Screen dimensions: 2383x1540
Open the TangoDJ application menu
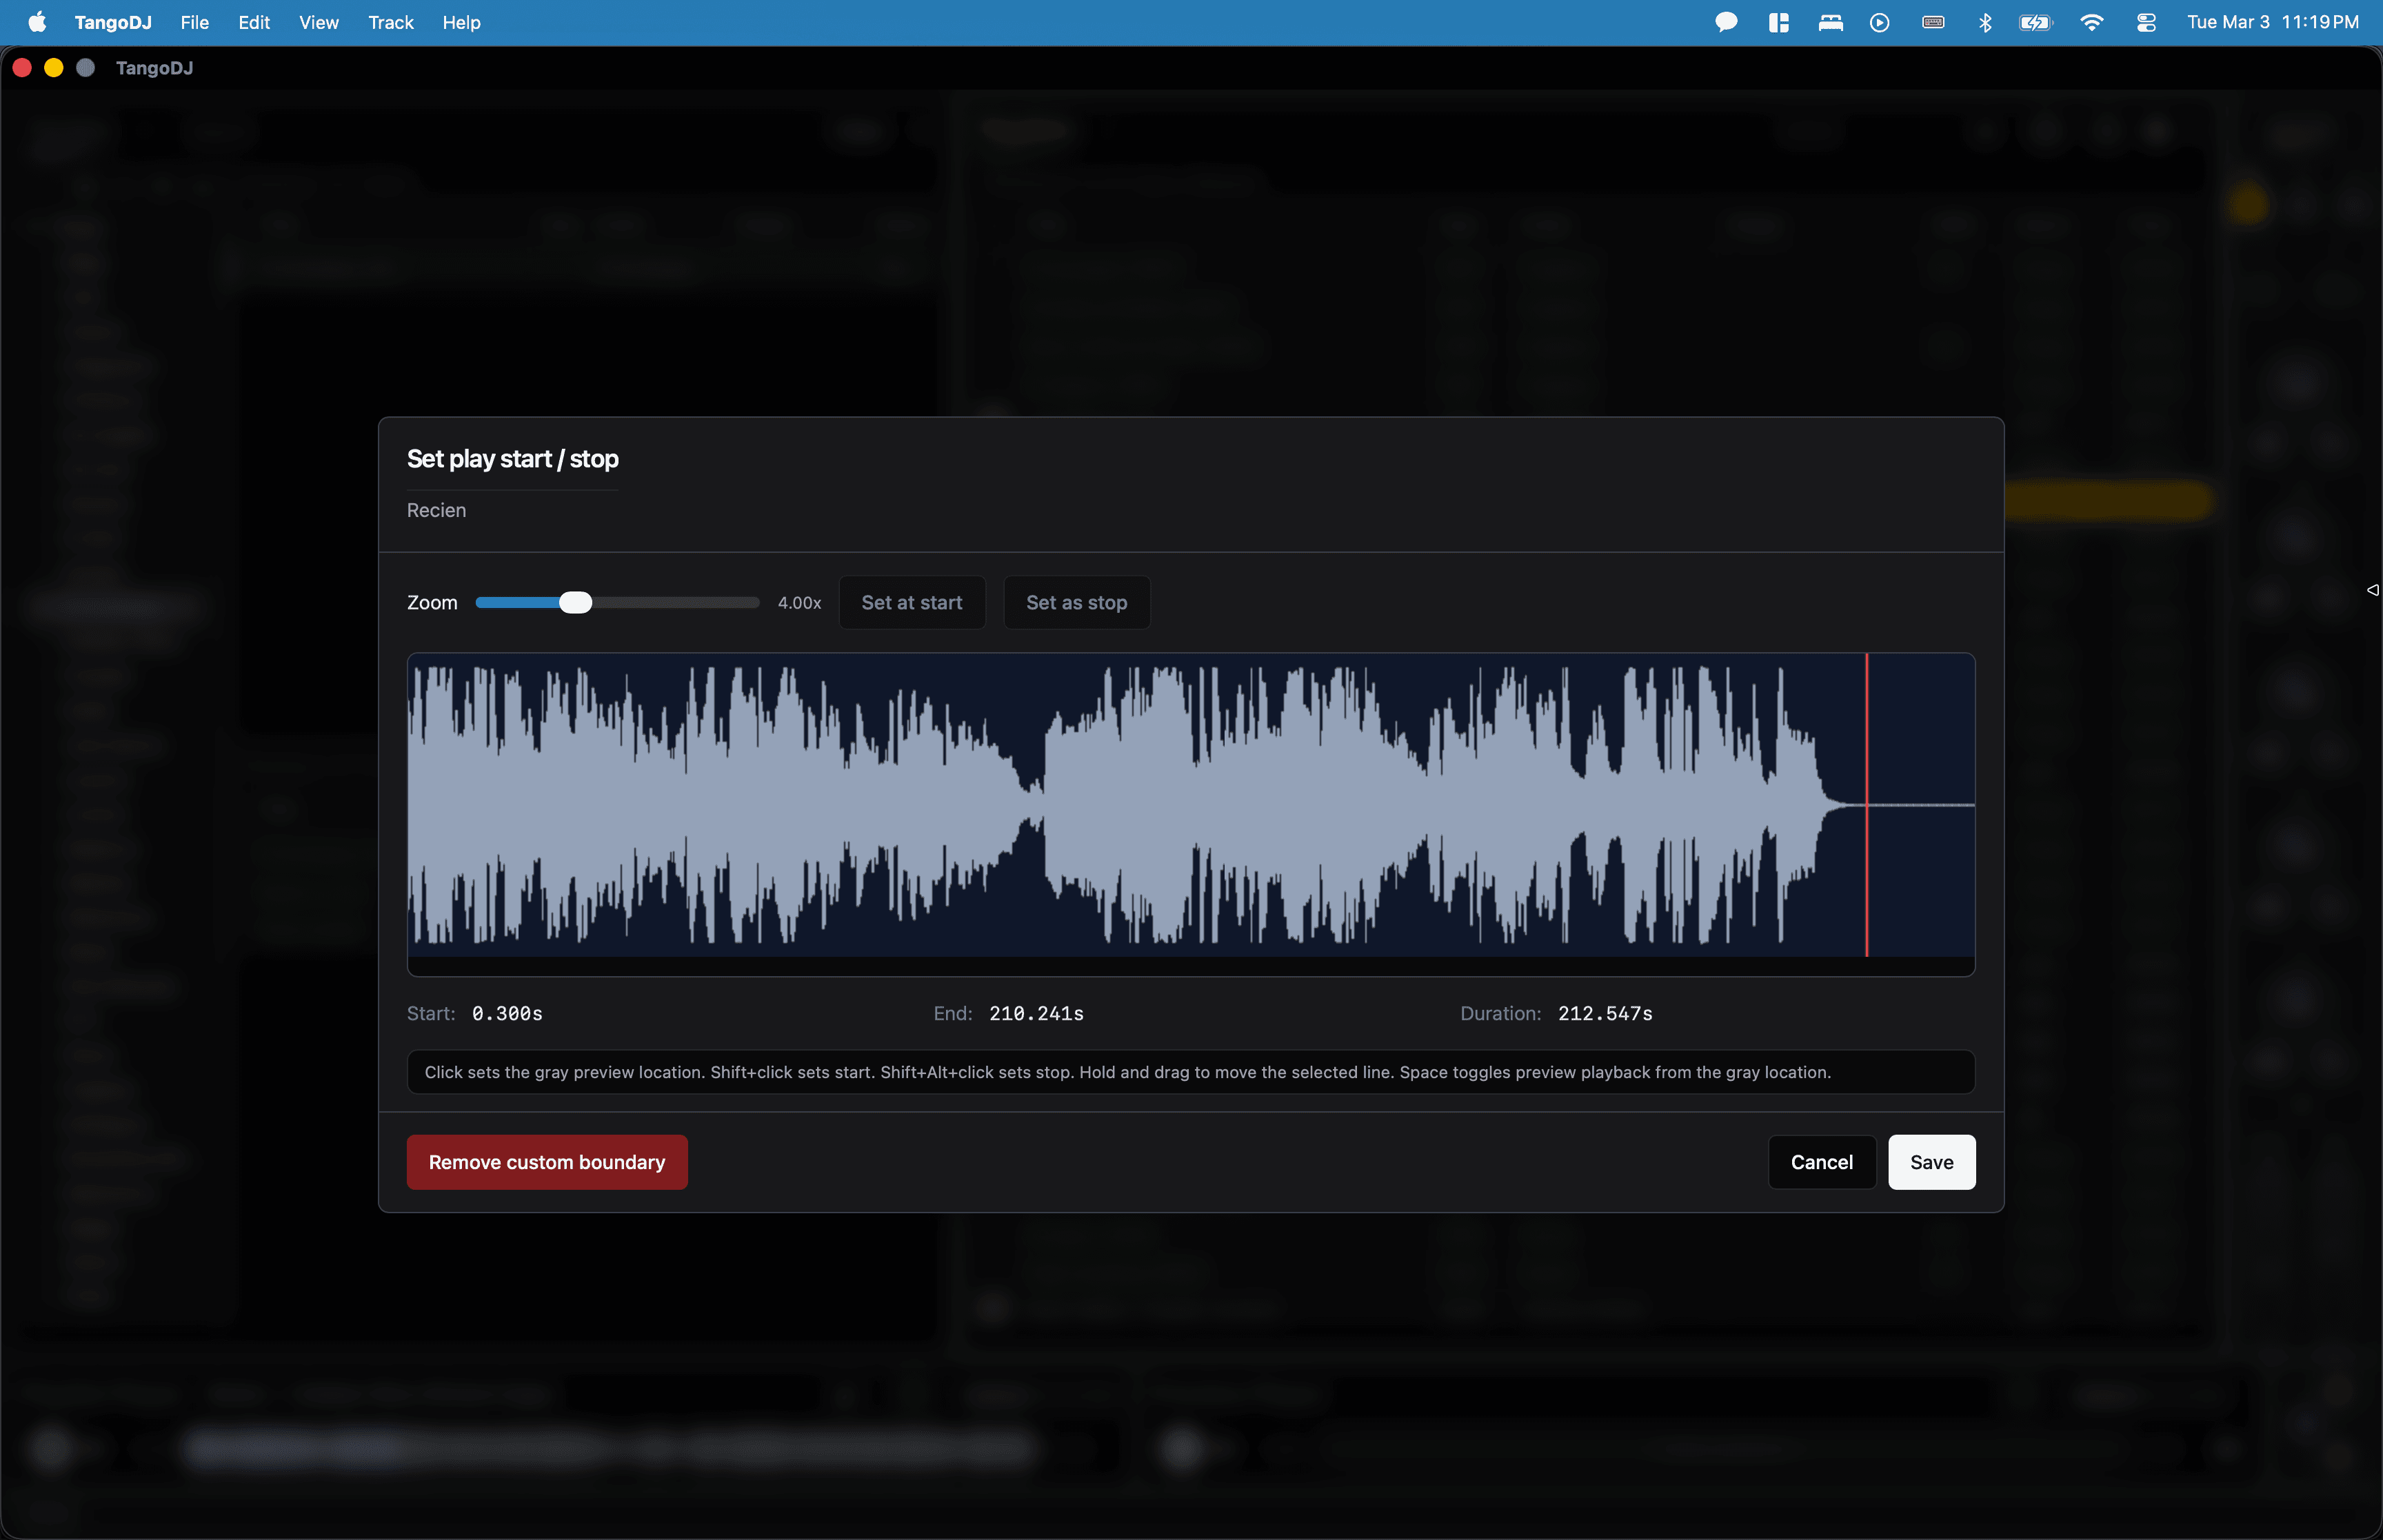coord(112,22)
